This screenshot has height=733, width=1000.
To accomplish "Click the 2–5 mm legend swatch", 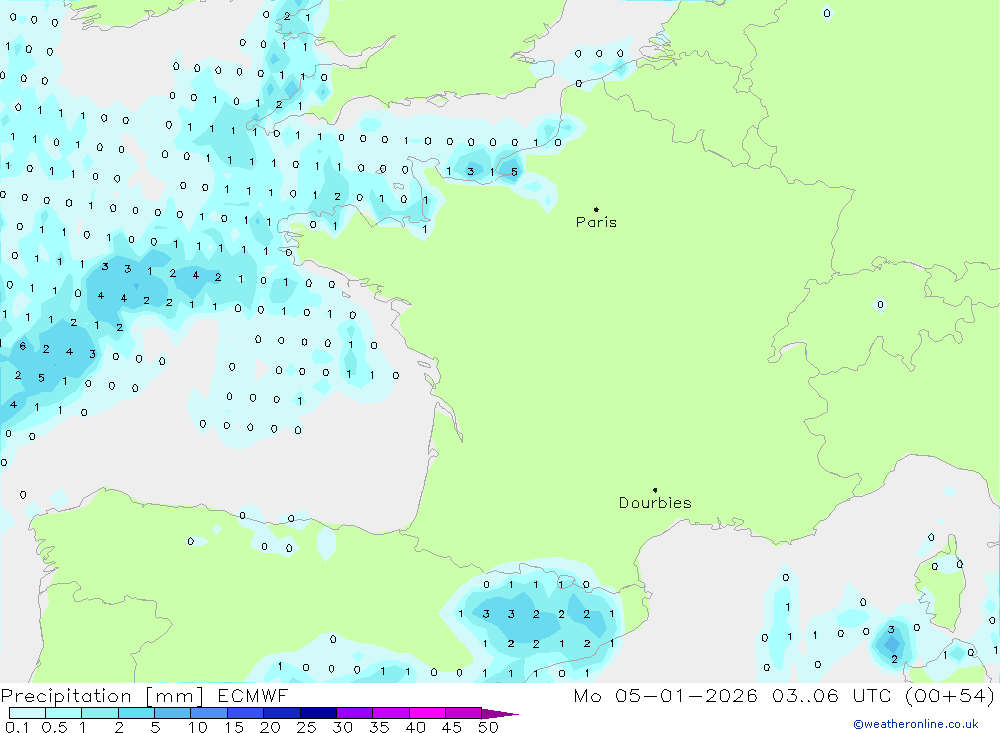I will (x=136, y=713).
